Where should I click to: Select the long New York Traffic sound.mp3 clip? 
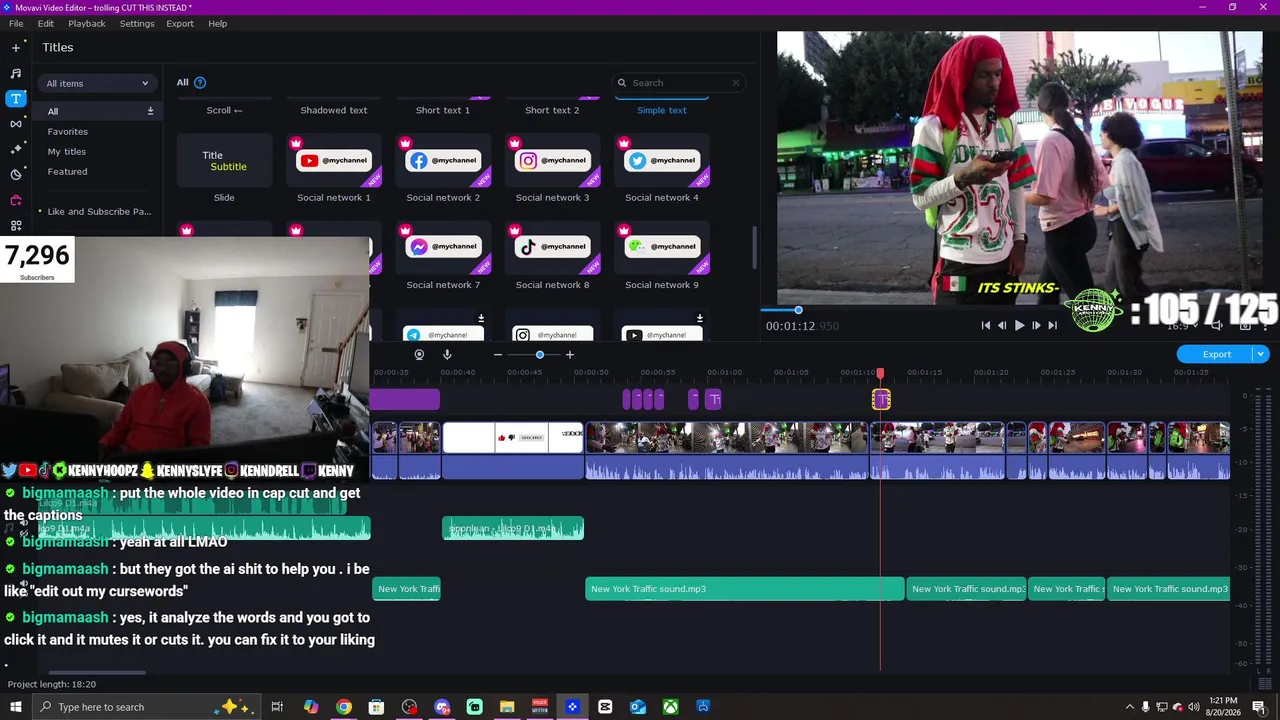coord(745,589)
